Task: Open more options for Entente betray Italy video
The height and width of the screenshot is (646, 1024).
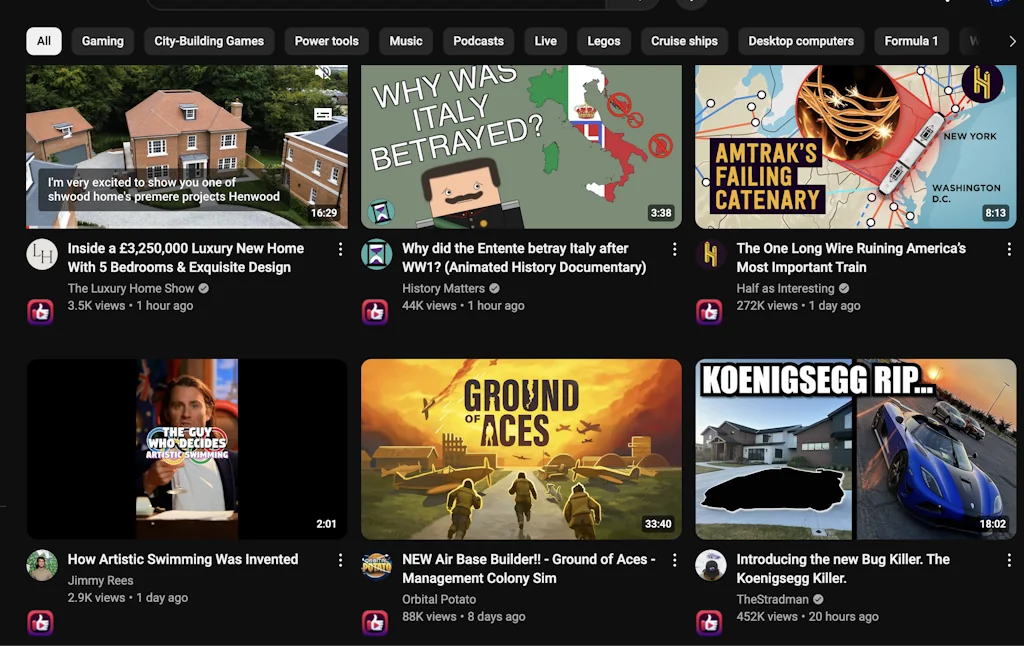Action: pyautogui.click(x=675, y=249)
